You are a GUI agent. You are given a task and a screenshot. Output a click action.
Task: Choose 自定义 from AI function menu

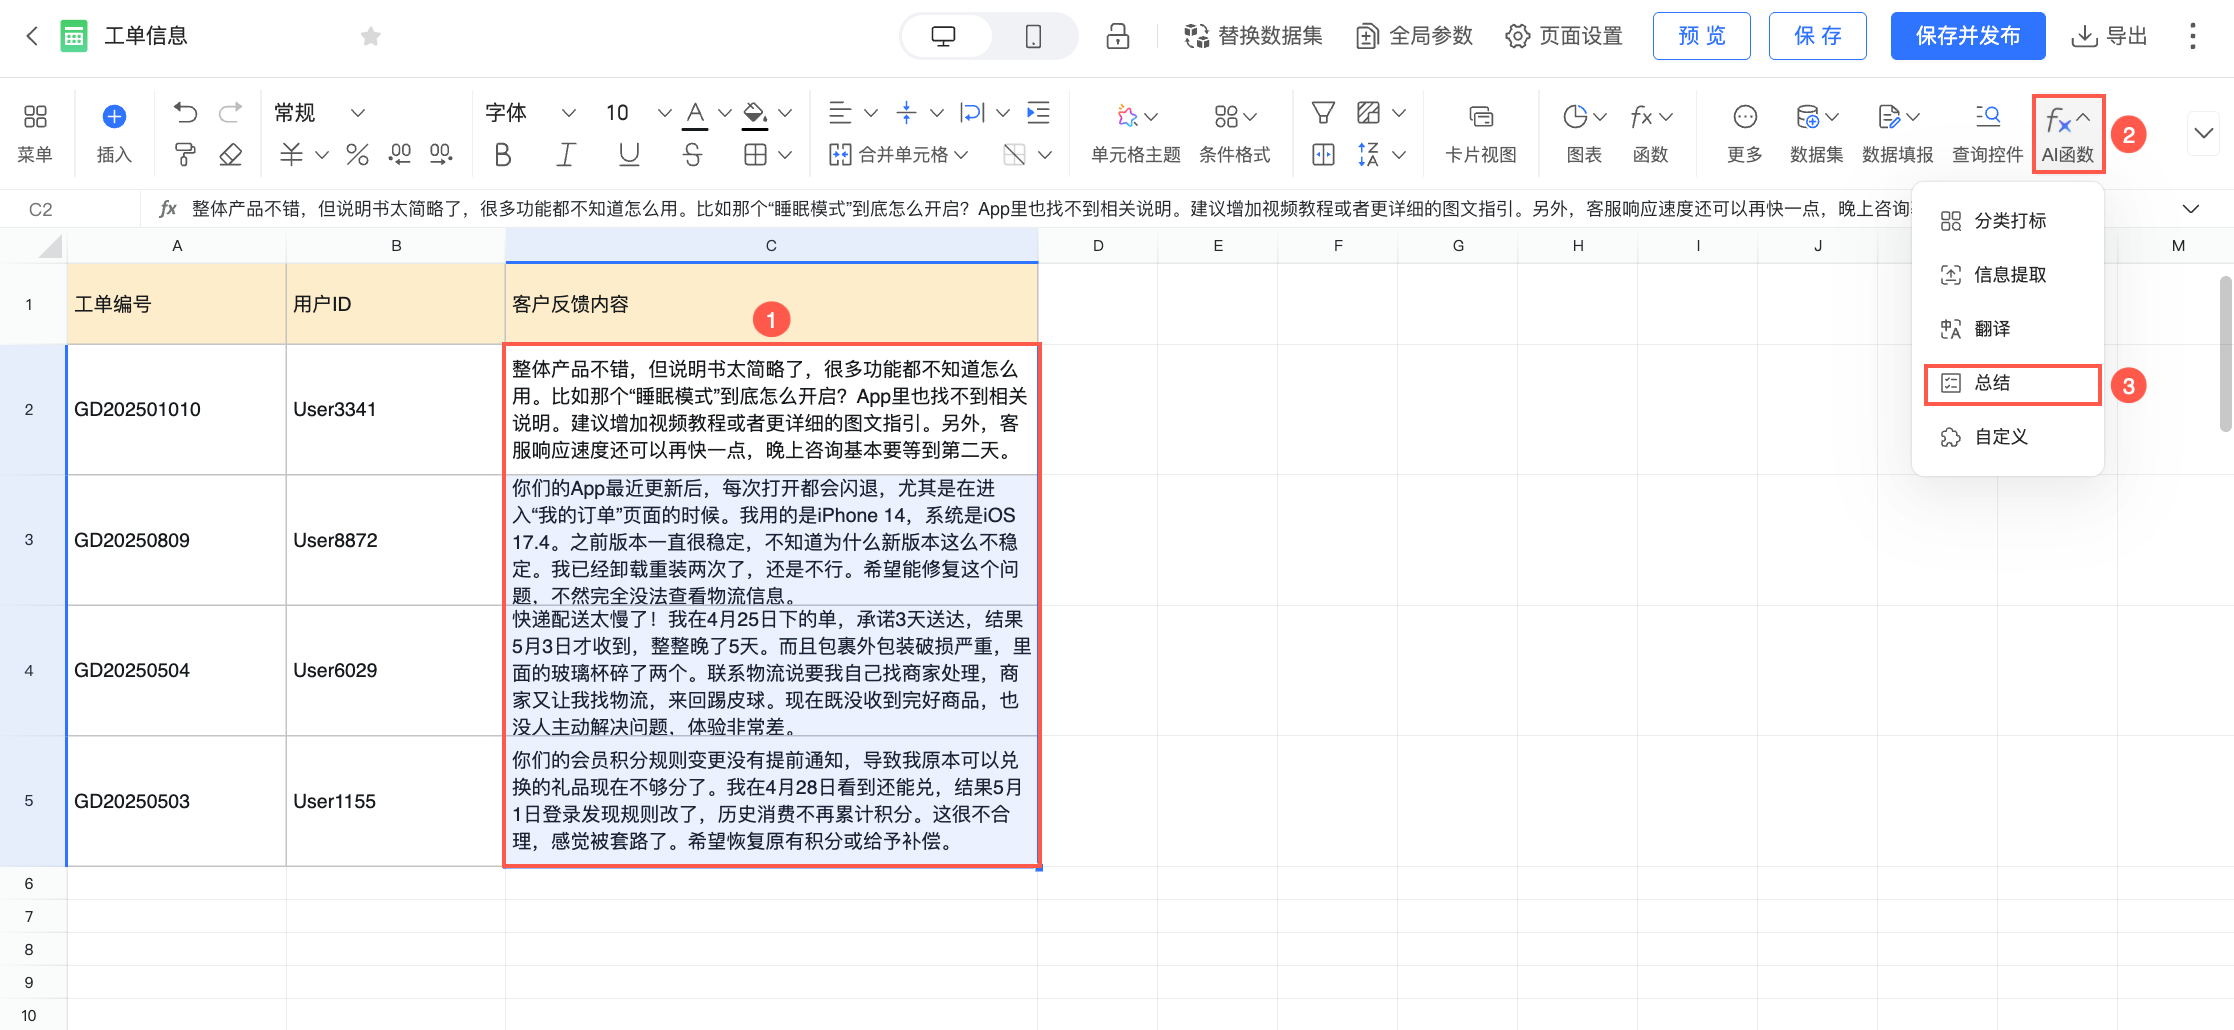click(2008, 437)
